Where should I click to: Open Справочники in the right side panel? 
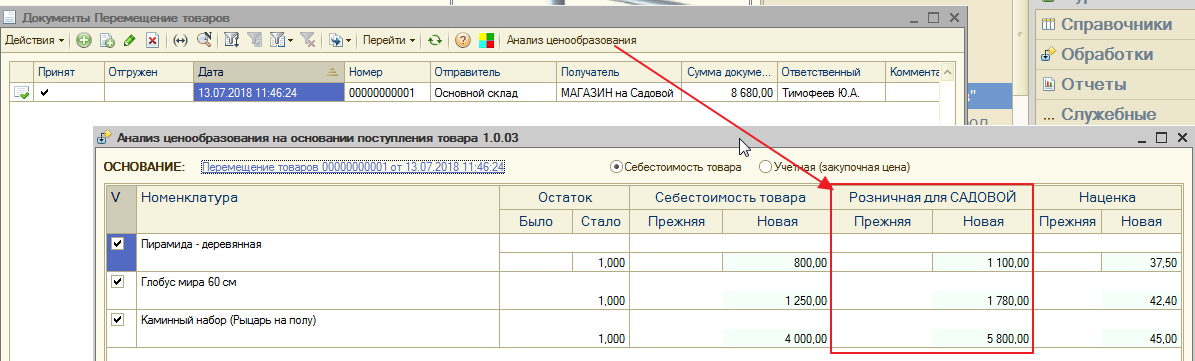[x=1117, y=24]
